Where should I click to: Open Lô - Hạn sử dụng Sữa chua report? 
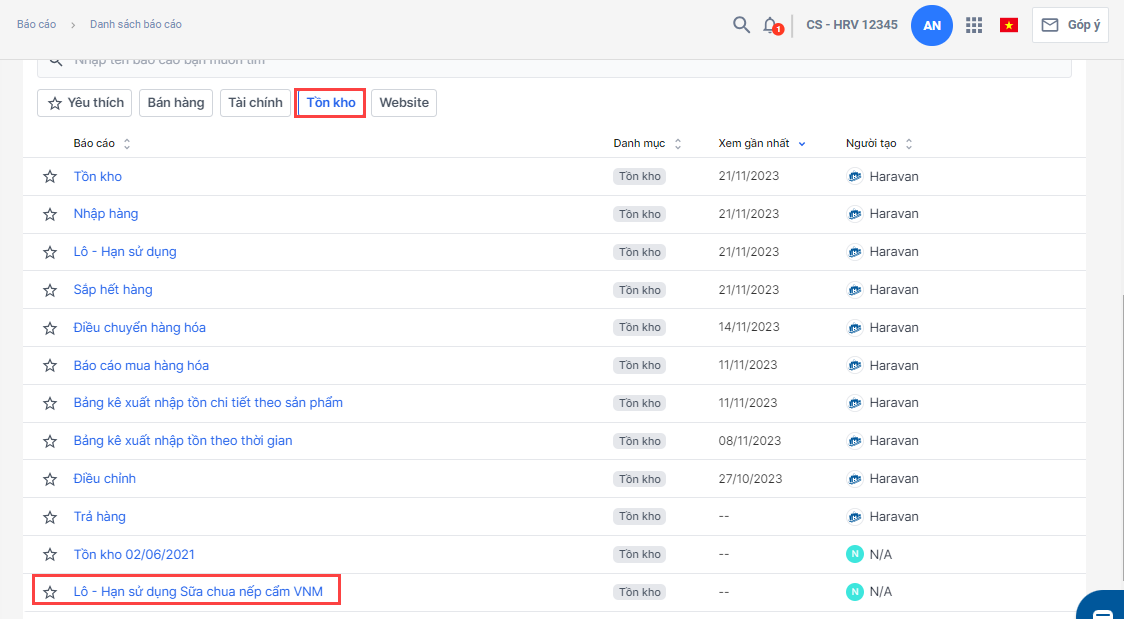[198, 592]
